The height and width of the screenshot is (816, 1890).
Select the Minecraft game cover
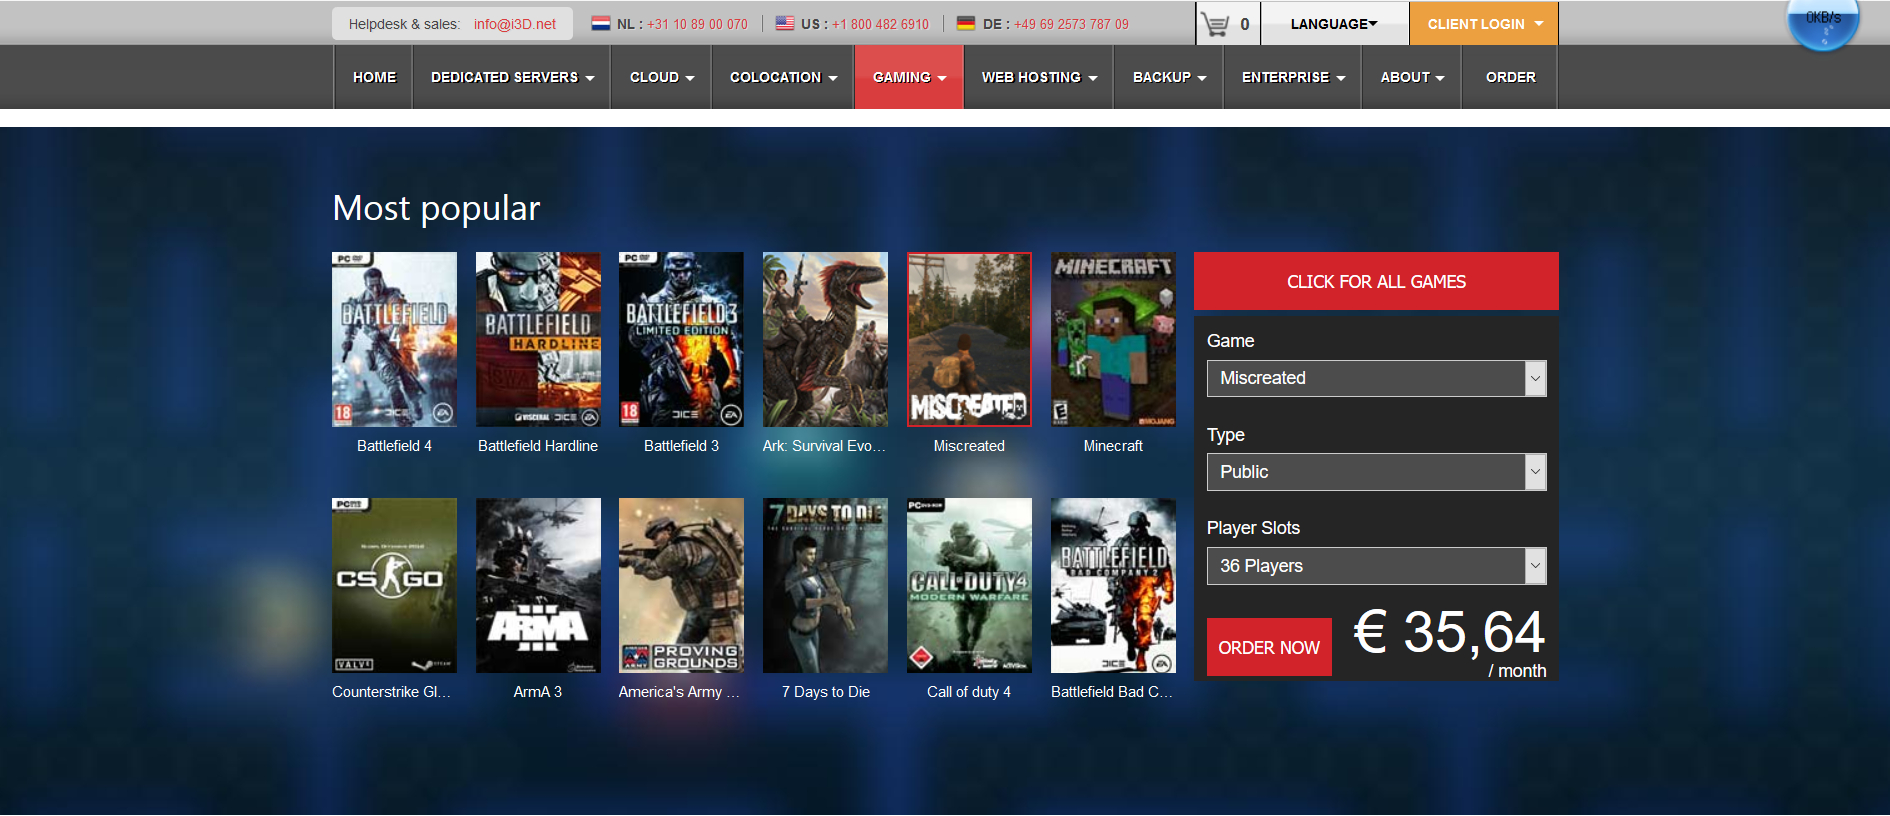pos(1113,339)
